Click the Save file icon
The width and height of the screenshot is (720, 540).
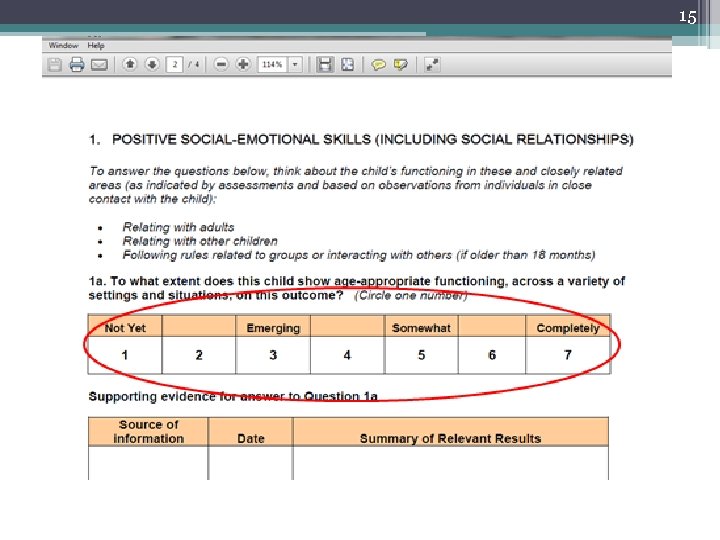coord(55,65)
